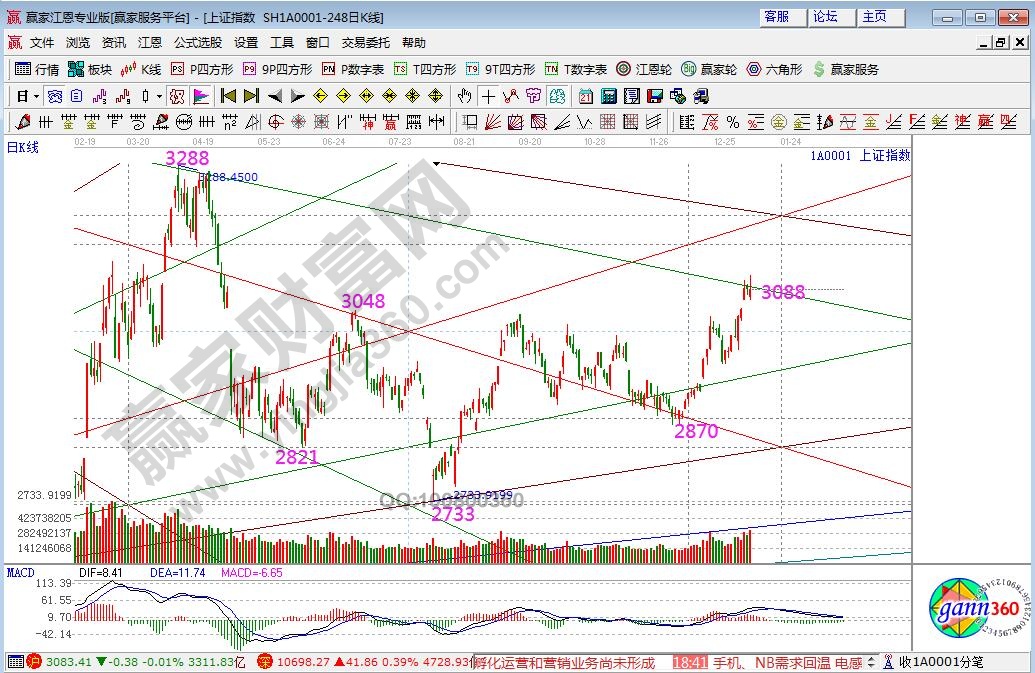Select the hand pan tool
The height and width of the screenshot is (673, 1035).
[464, 96]
